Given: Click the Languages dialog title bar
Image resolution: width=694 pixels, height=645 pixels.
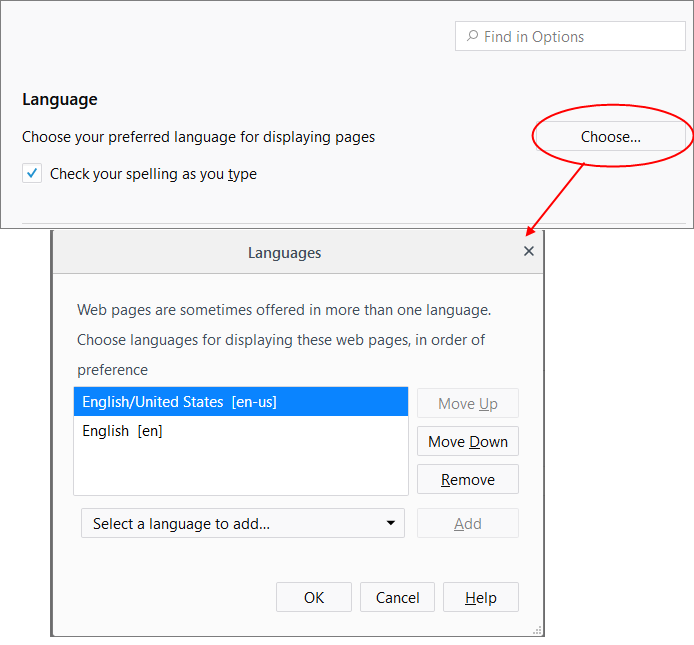Looking at the screenshot, I should point(284,252).
